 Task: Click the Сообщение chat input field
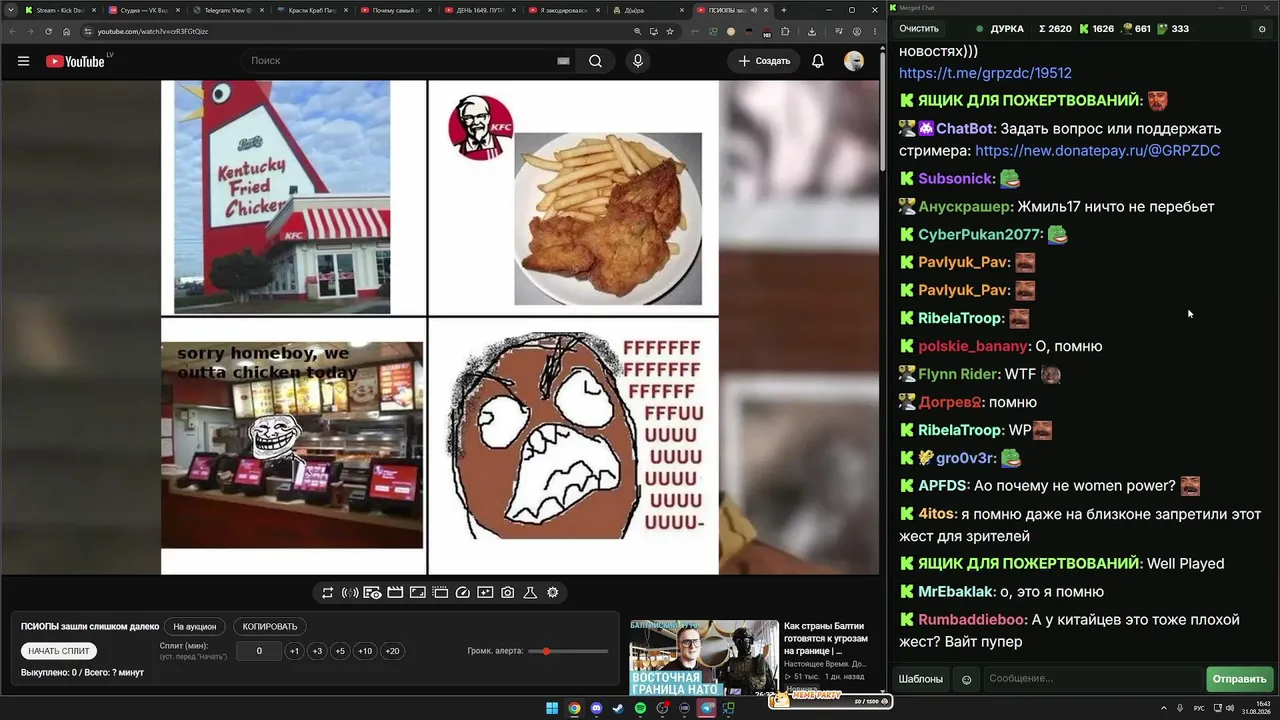(x=1093, y=679)
